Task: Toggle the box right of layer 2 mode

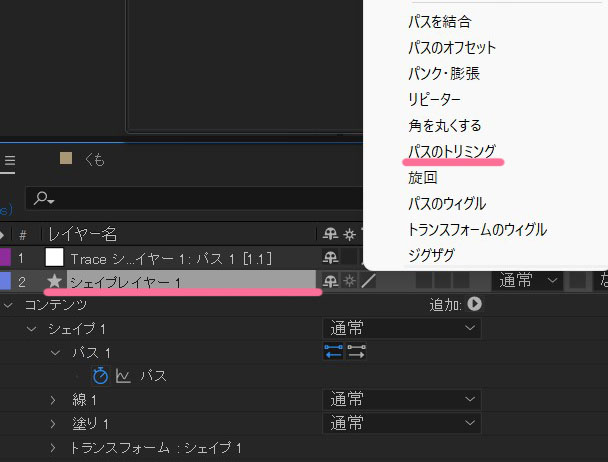Action: (x=577, y=280)
